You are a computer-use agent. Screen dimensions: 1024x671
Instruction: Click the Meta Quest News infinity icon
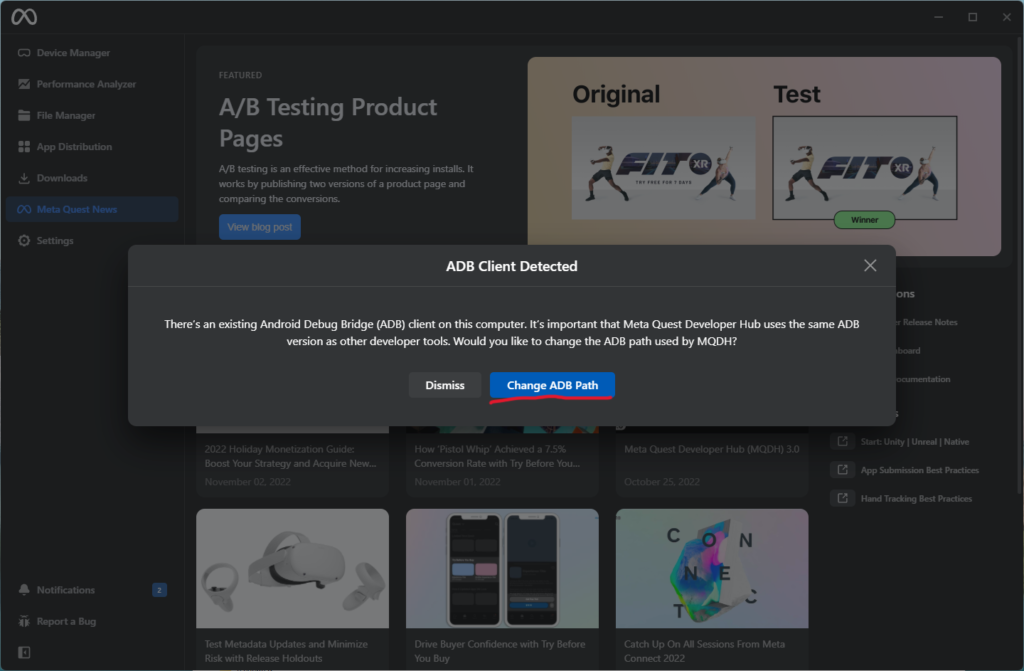[x=24, y=210]
